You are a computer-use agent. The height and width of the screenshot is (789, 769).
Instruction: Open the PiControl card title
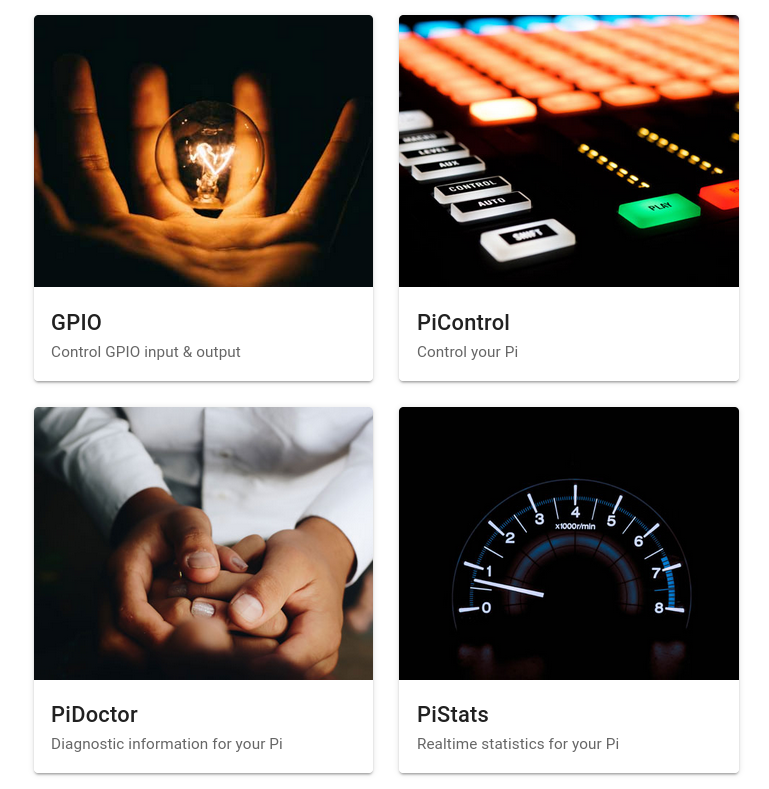pos(463,323)
